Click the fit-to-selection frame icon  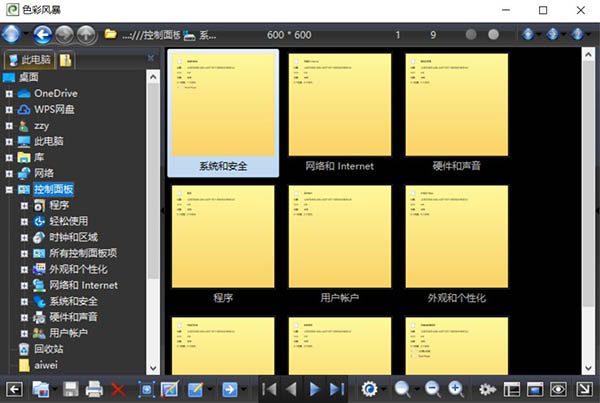[147, 390]
